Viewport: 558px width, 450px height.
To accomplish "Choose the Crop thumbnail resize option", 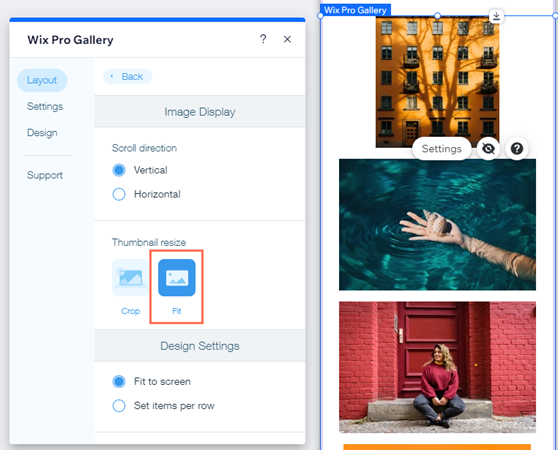I will tap(130, 277).
